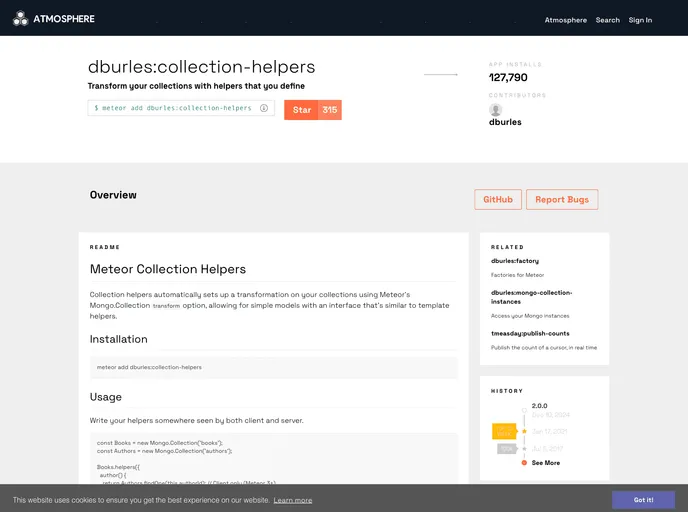Viewport: 688px width, 512px height.
Task: Click the info icon in install command box
Action: (264, 108)
